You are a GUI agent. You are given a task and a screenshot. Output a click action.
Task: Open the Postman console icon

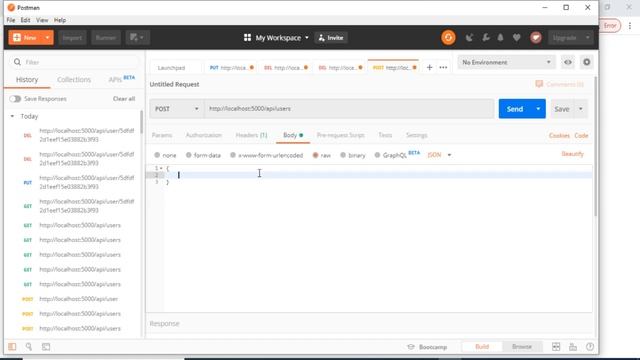[46, 347]
